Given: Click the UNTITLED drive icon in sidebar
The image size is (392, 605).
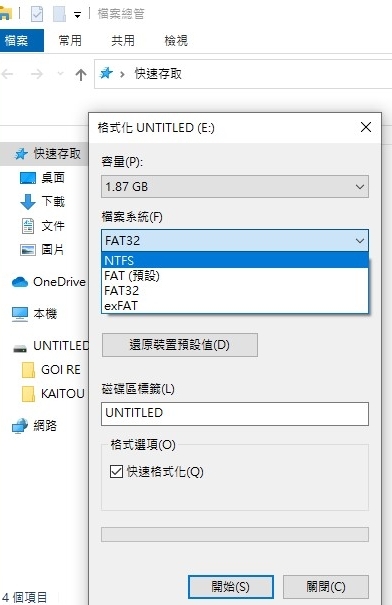Looking at the screenshot, I should 20,348.
